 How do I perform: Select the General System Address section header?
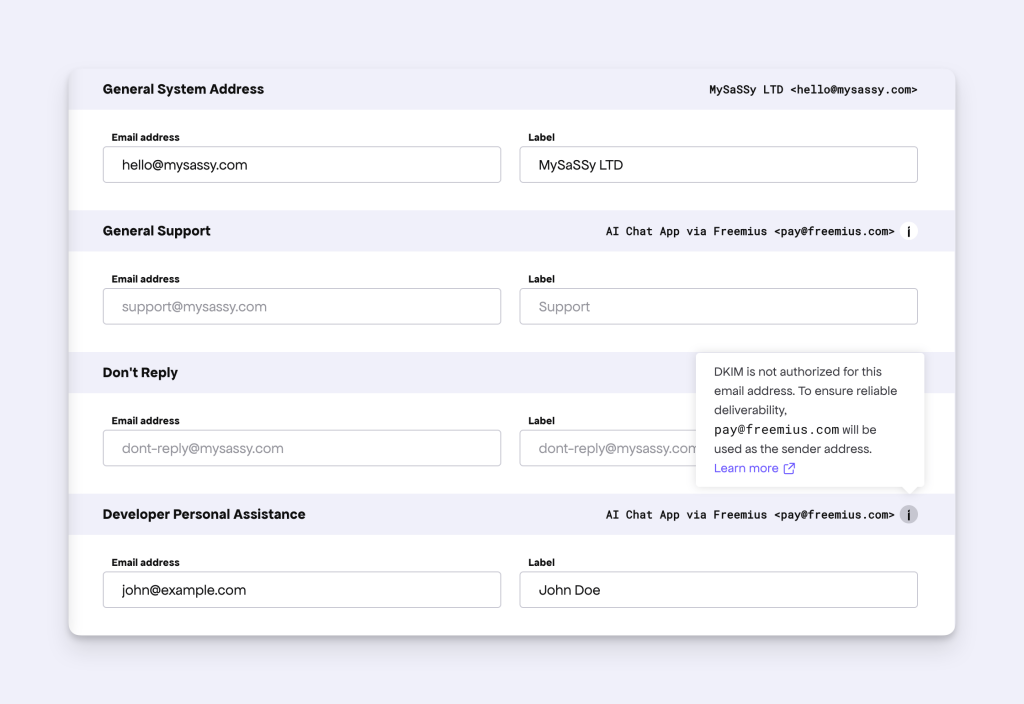[183, 89]
